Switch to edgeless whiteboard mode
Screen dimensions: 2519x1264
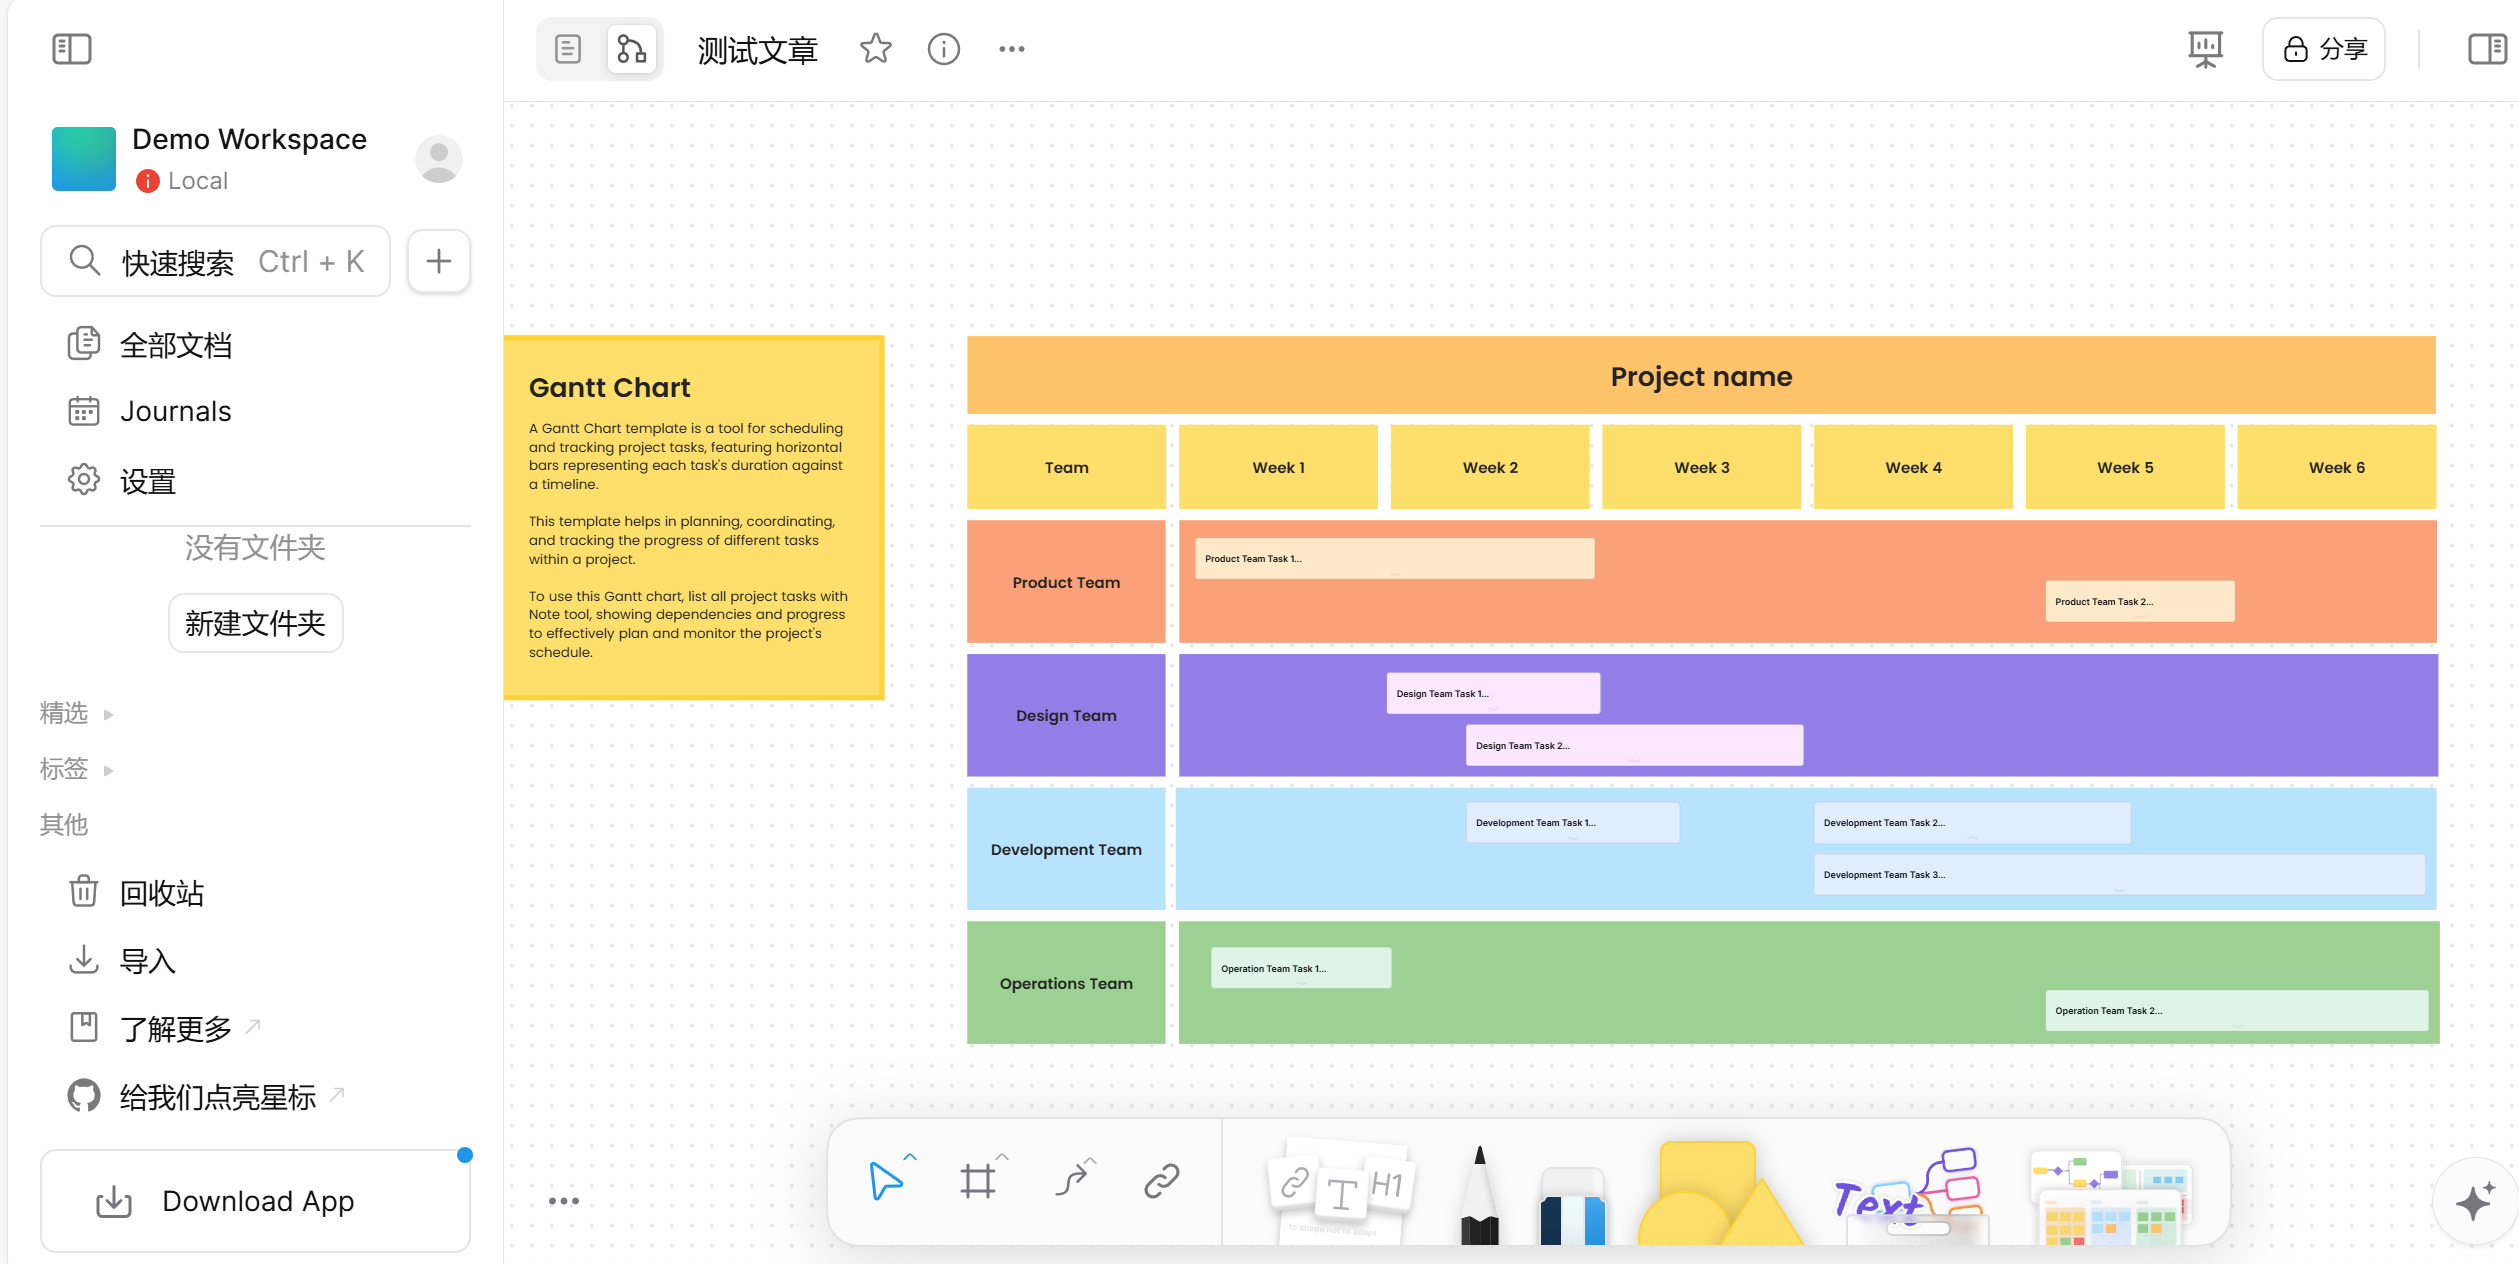(632, 49)
